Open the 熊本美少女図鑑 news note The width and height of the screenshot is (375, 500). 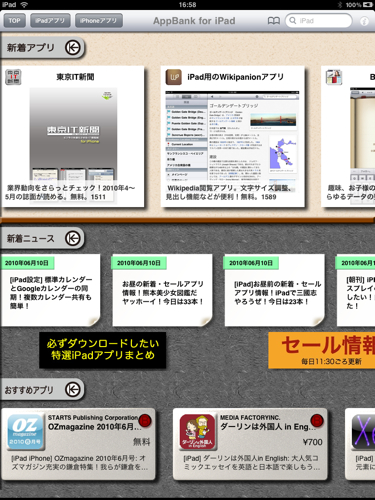click(162, 290)
